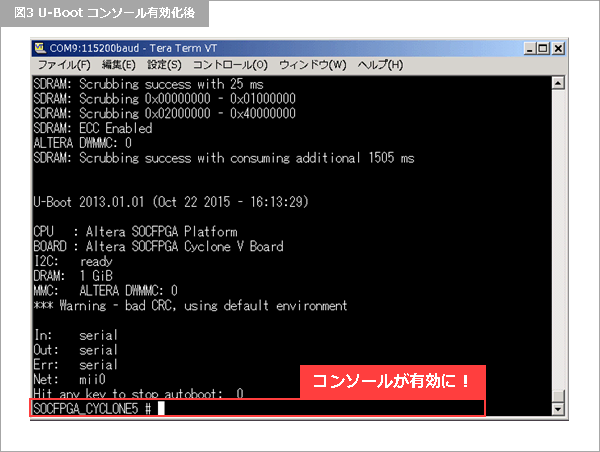Click the scrollbar down arrow
The height and width of the screenshot is (452, 600).
[558, 409]
